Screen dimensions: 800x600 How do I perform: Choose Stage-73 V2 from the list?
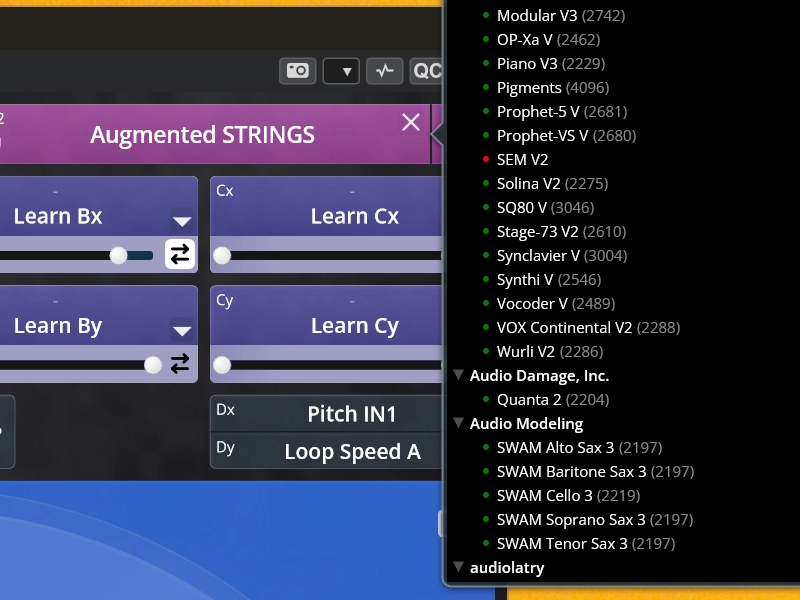(x=561, y=231)
